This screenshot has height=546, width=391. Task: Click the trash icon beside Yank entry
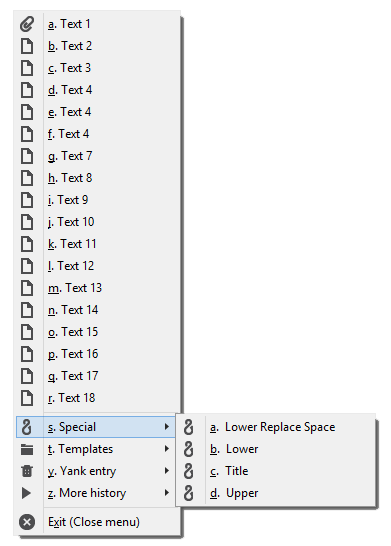point(27,471)
